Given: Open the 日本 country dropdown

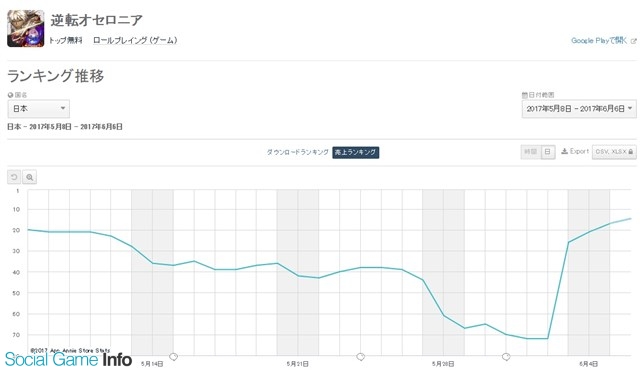Looking at the screenshot, I should tap(39, 109).
